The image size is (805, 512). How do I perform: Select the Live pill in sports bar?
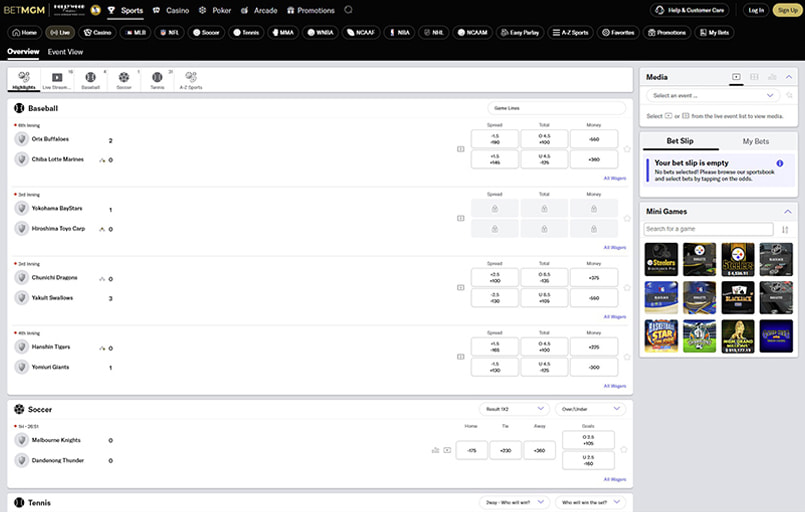[x=60, y=32]
